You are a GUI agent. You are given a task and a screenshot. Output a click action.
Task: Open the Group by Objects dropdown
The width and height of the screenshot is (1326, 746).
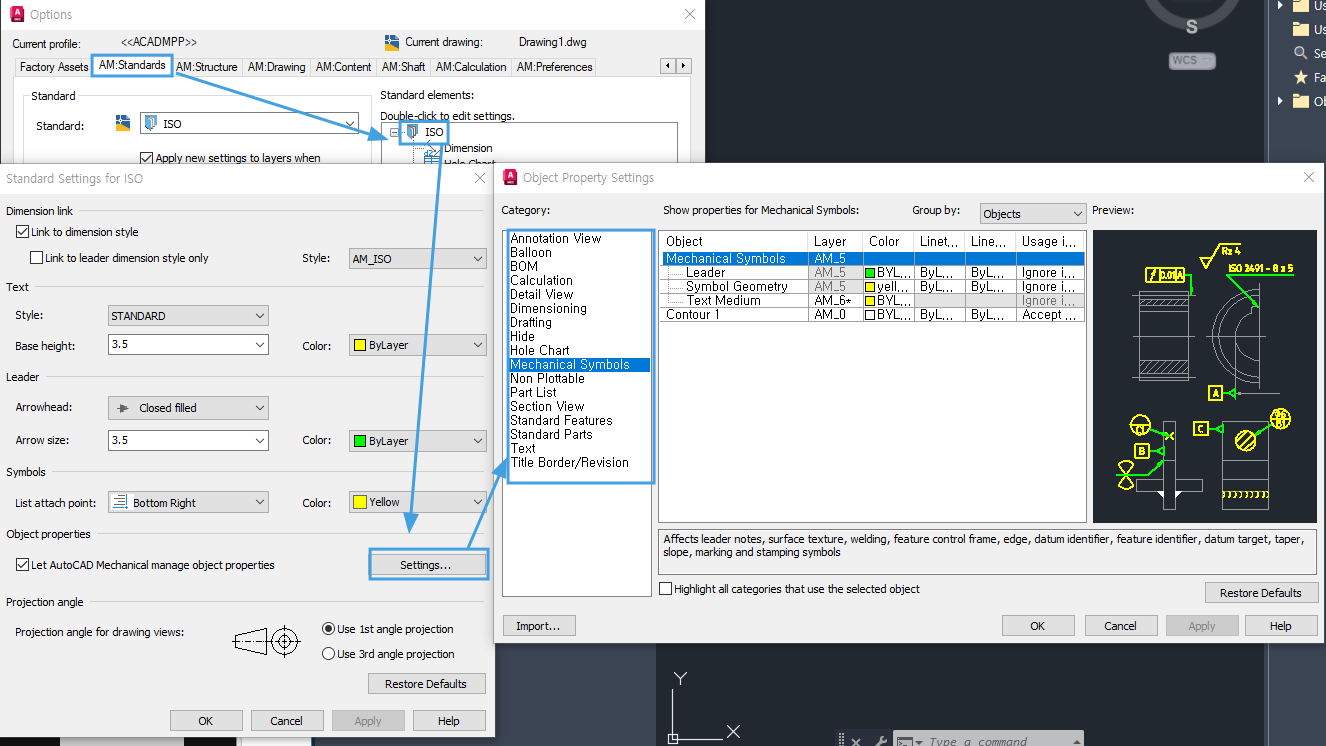tap(1032, 214)
